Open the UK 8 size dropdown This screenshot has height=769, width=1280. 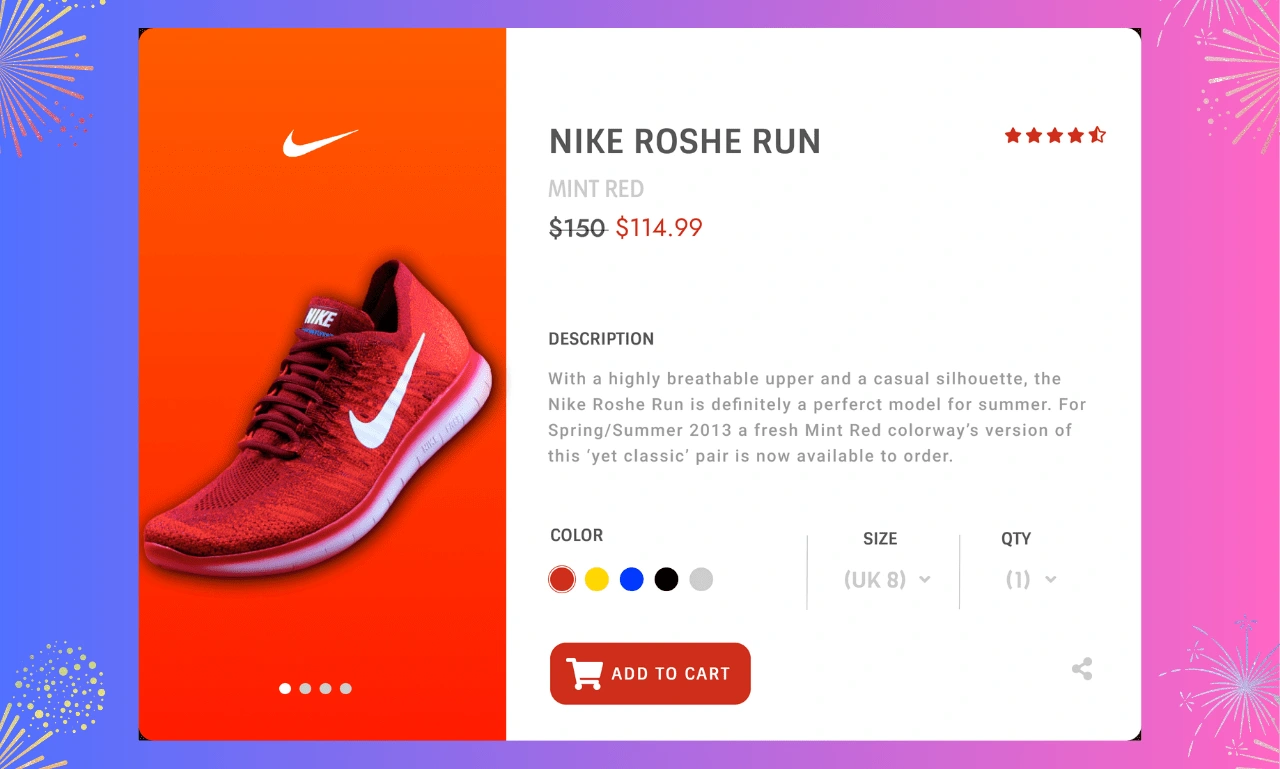(x=886, y=580)
